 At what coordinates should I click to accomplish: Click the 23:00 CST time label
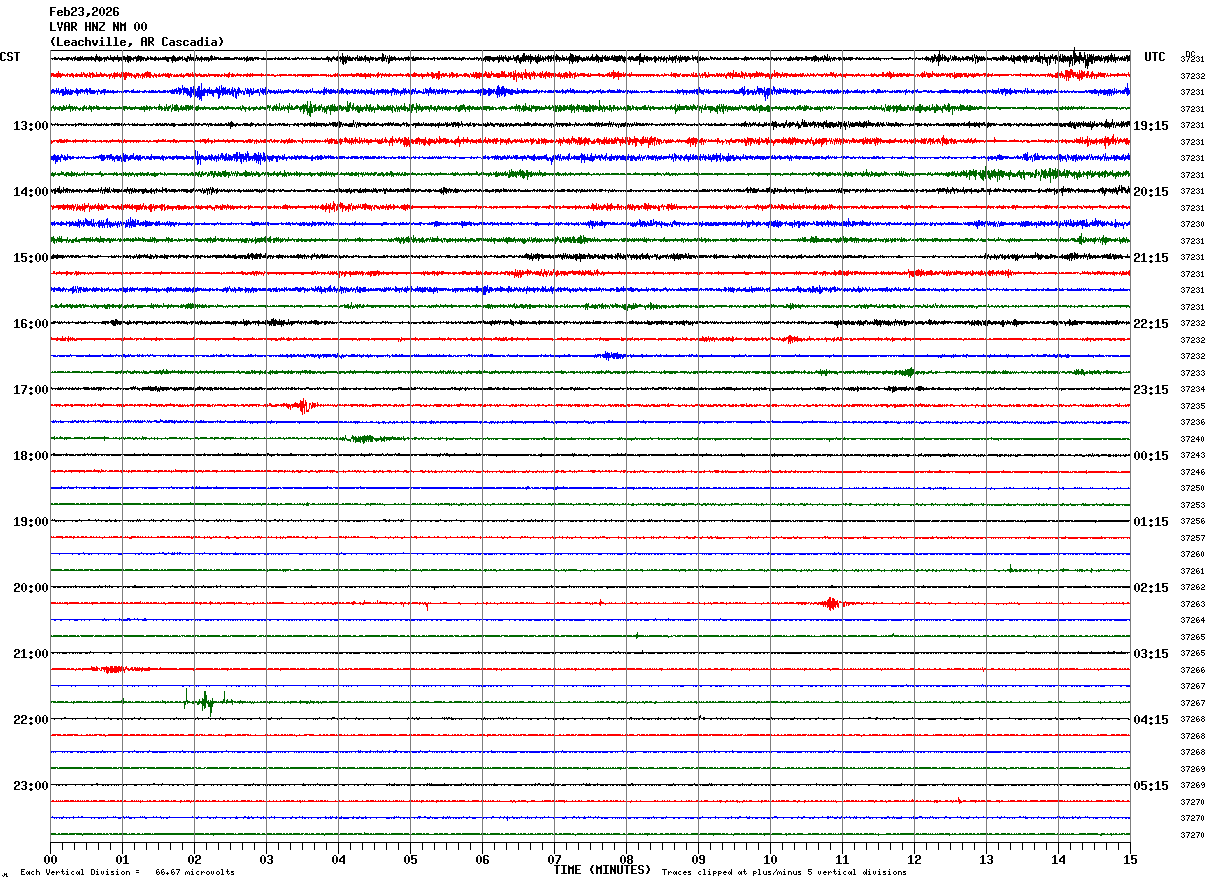[30, 786]
